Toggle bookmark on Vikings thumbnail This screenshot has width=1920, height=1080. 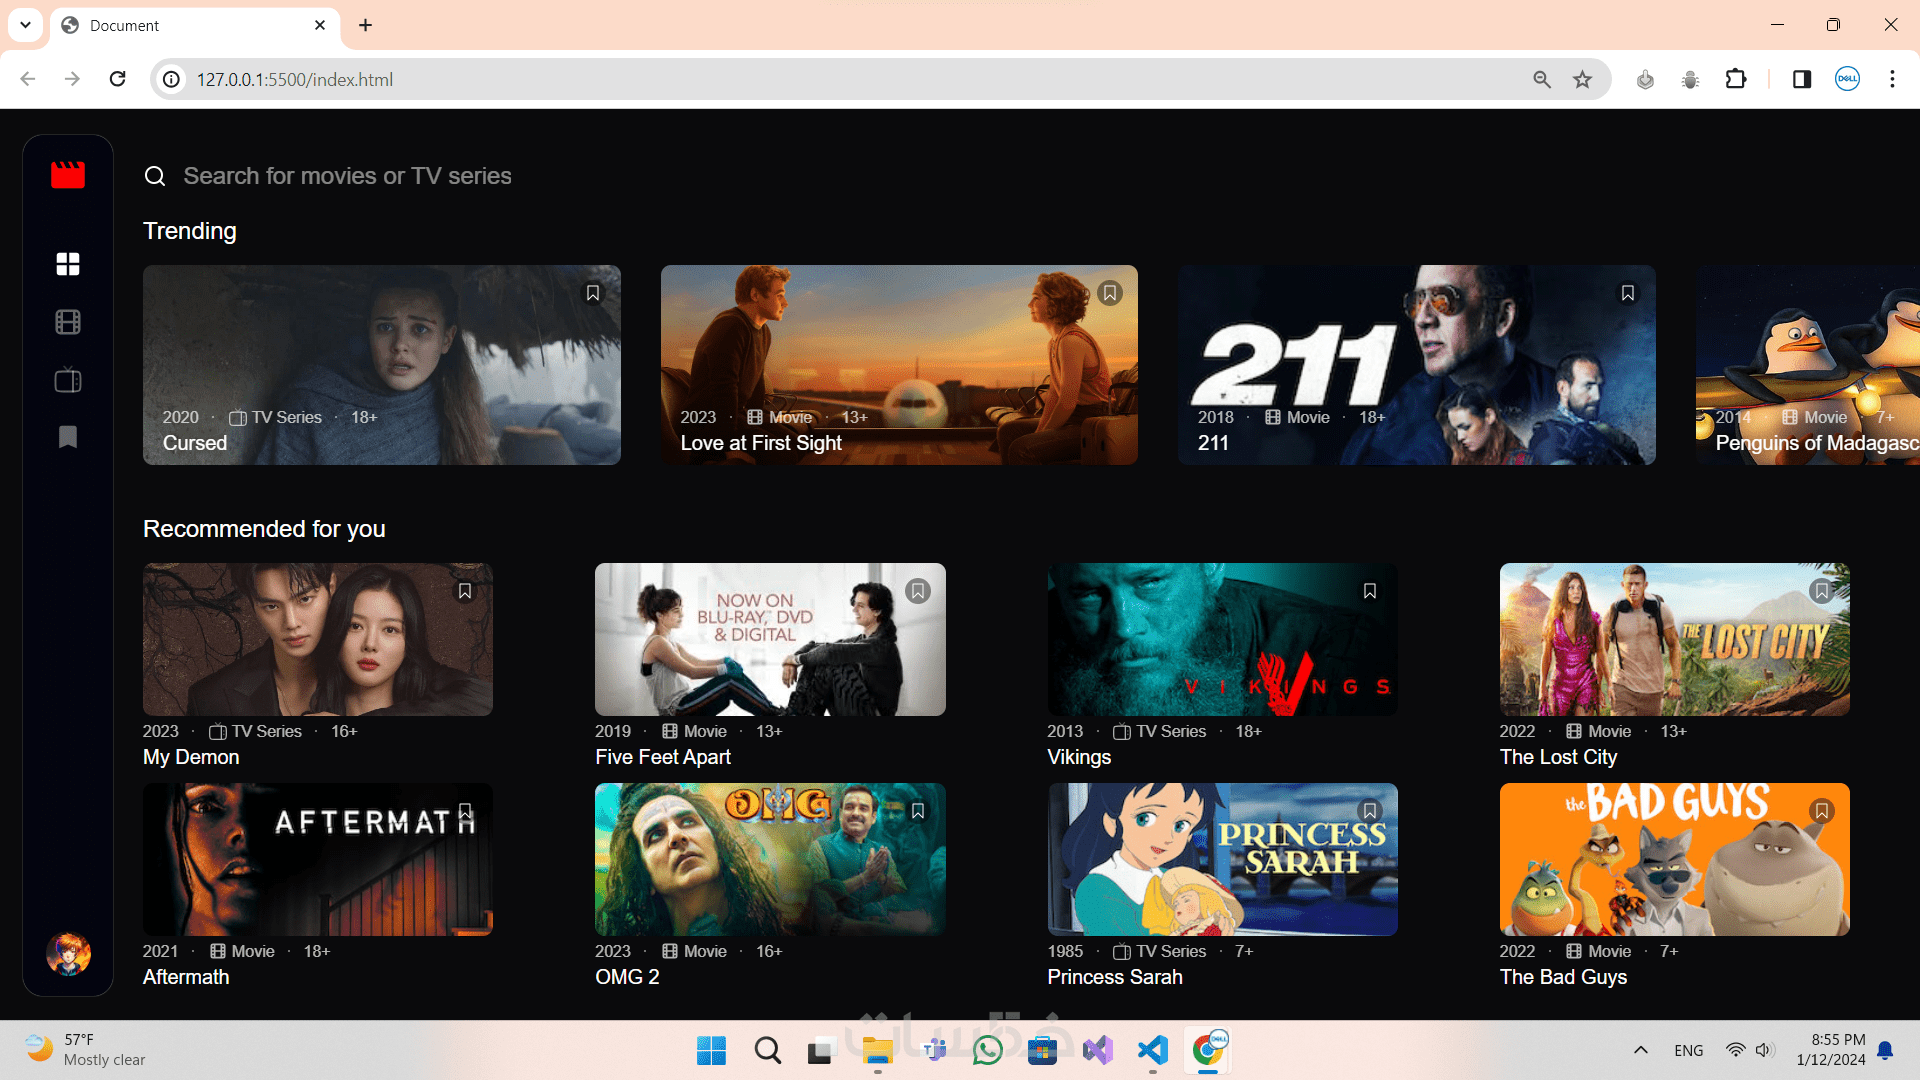click(1370, 591)
